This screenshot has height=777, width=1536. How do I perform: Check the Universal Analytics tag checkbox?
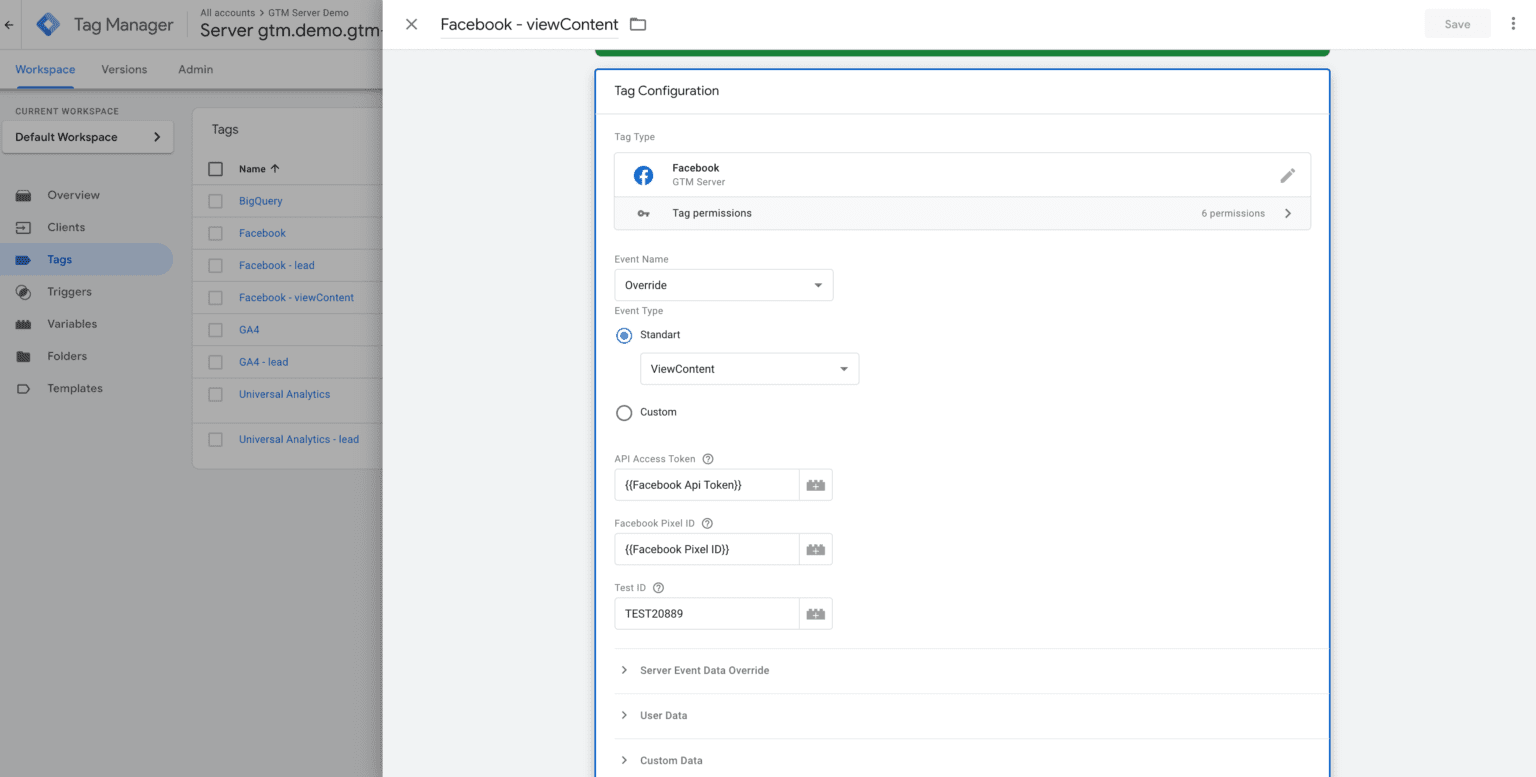[x=215, y=394]
